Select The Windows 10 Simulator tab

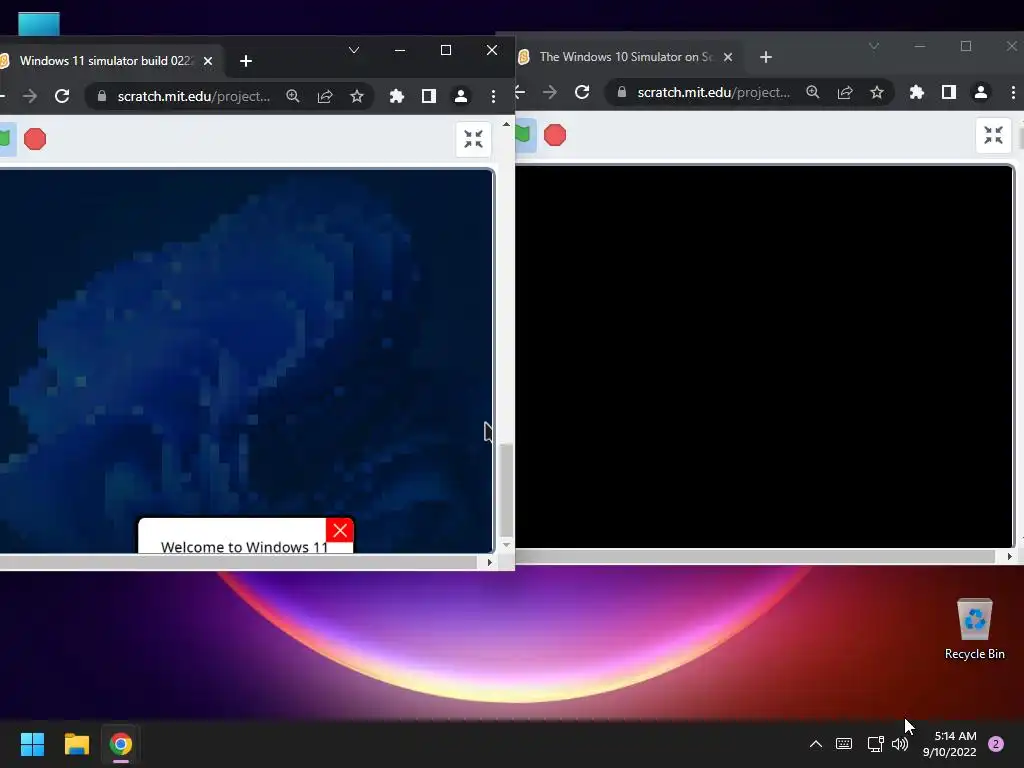pyautogui.click(x=626, y=57)
